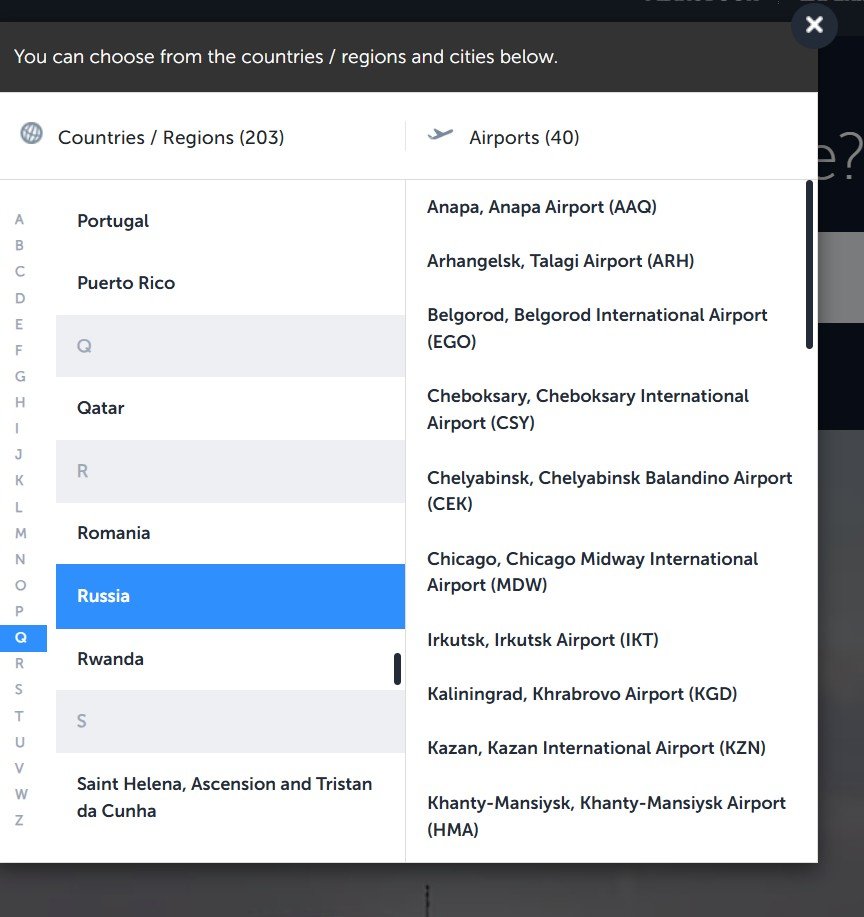Jump to letter F in index
The image size is (864, 917).
click(x=19, y=350)
